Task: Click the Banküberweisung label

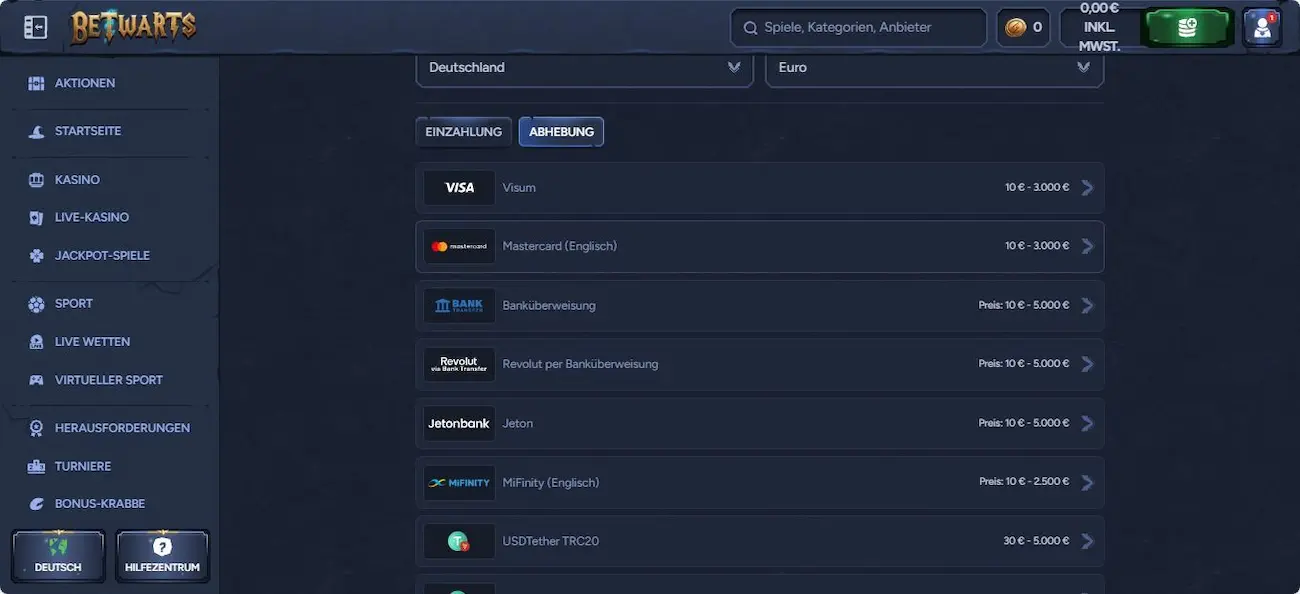Action: [x=549, y=305]
